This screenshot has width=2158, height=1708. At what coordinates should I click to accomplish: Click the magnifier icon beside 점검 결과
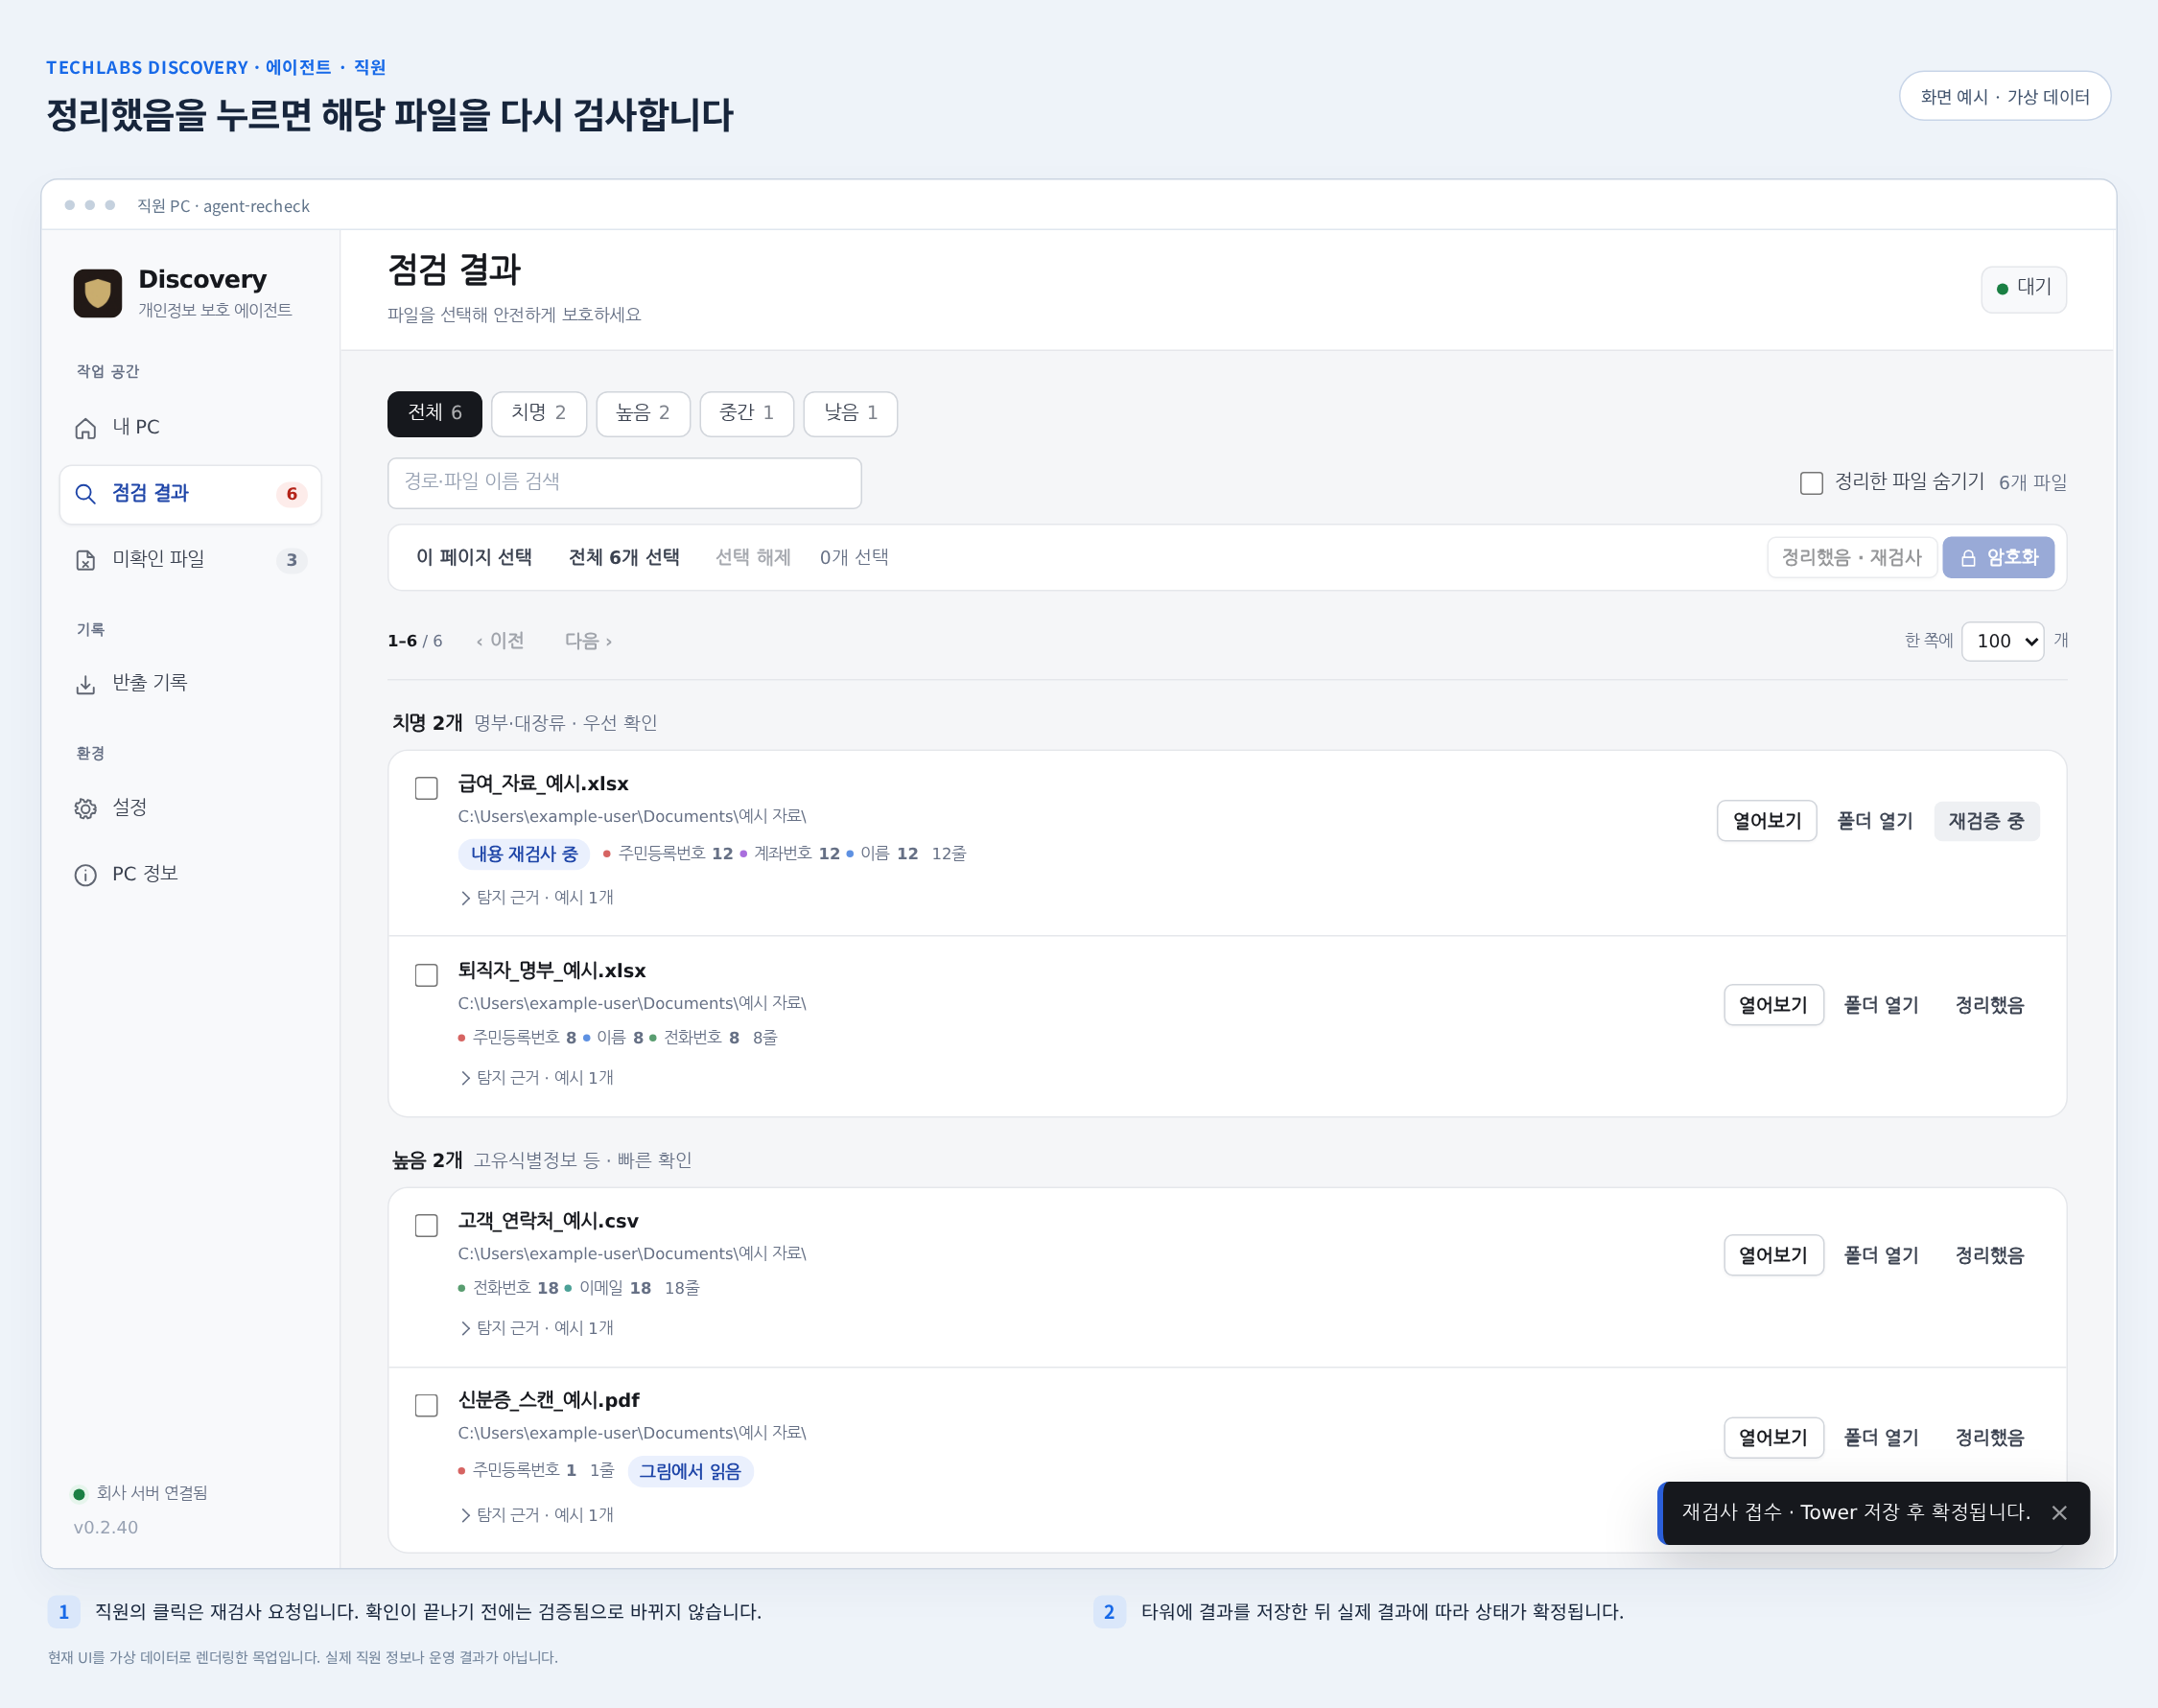[x=86, y=494]
